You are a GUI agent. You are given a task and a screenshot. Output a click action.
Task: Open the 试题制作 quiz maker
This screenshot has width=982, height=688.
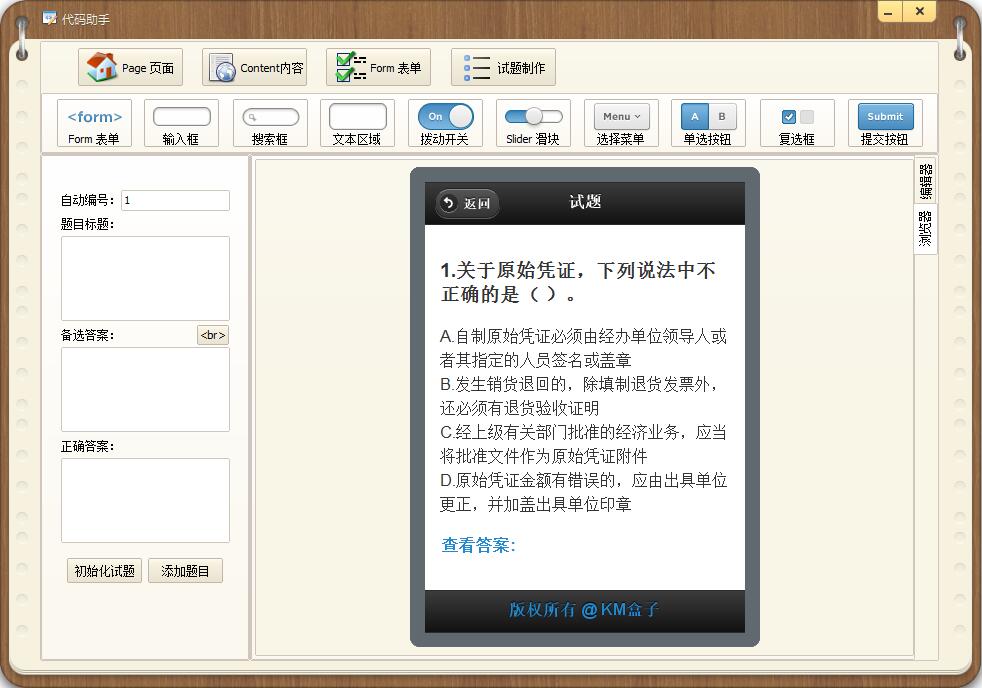click(x=503, y=67)
